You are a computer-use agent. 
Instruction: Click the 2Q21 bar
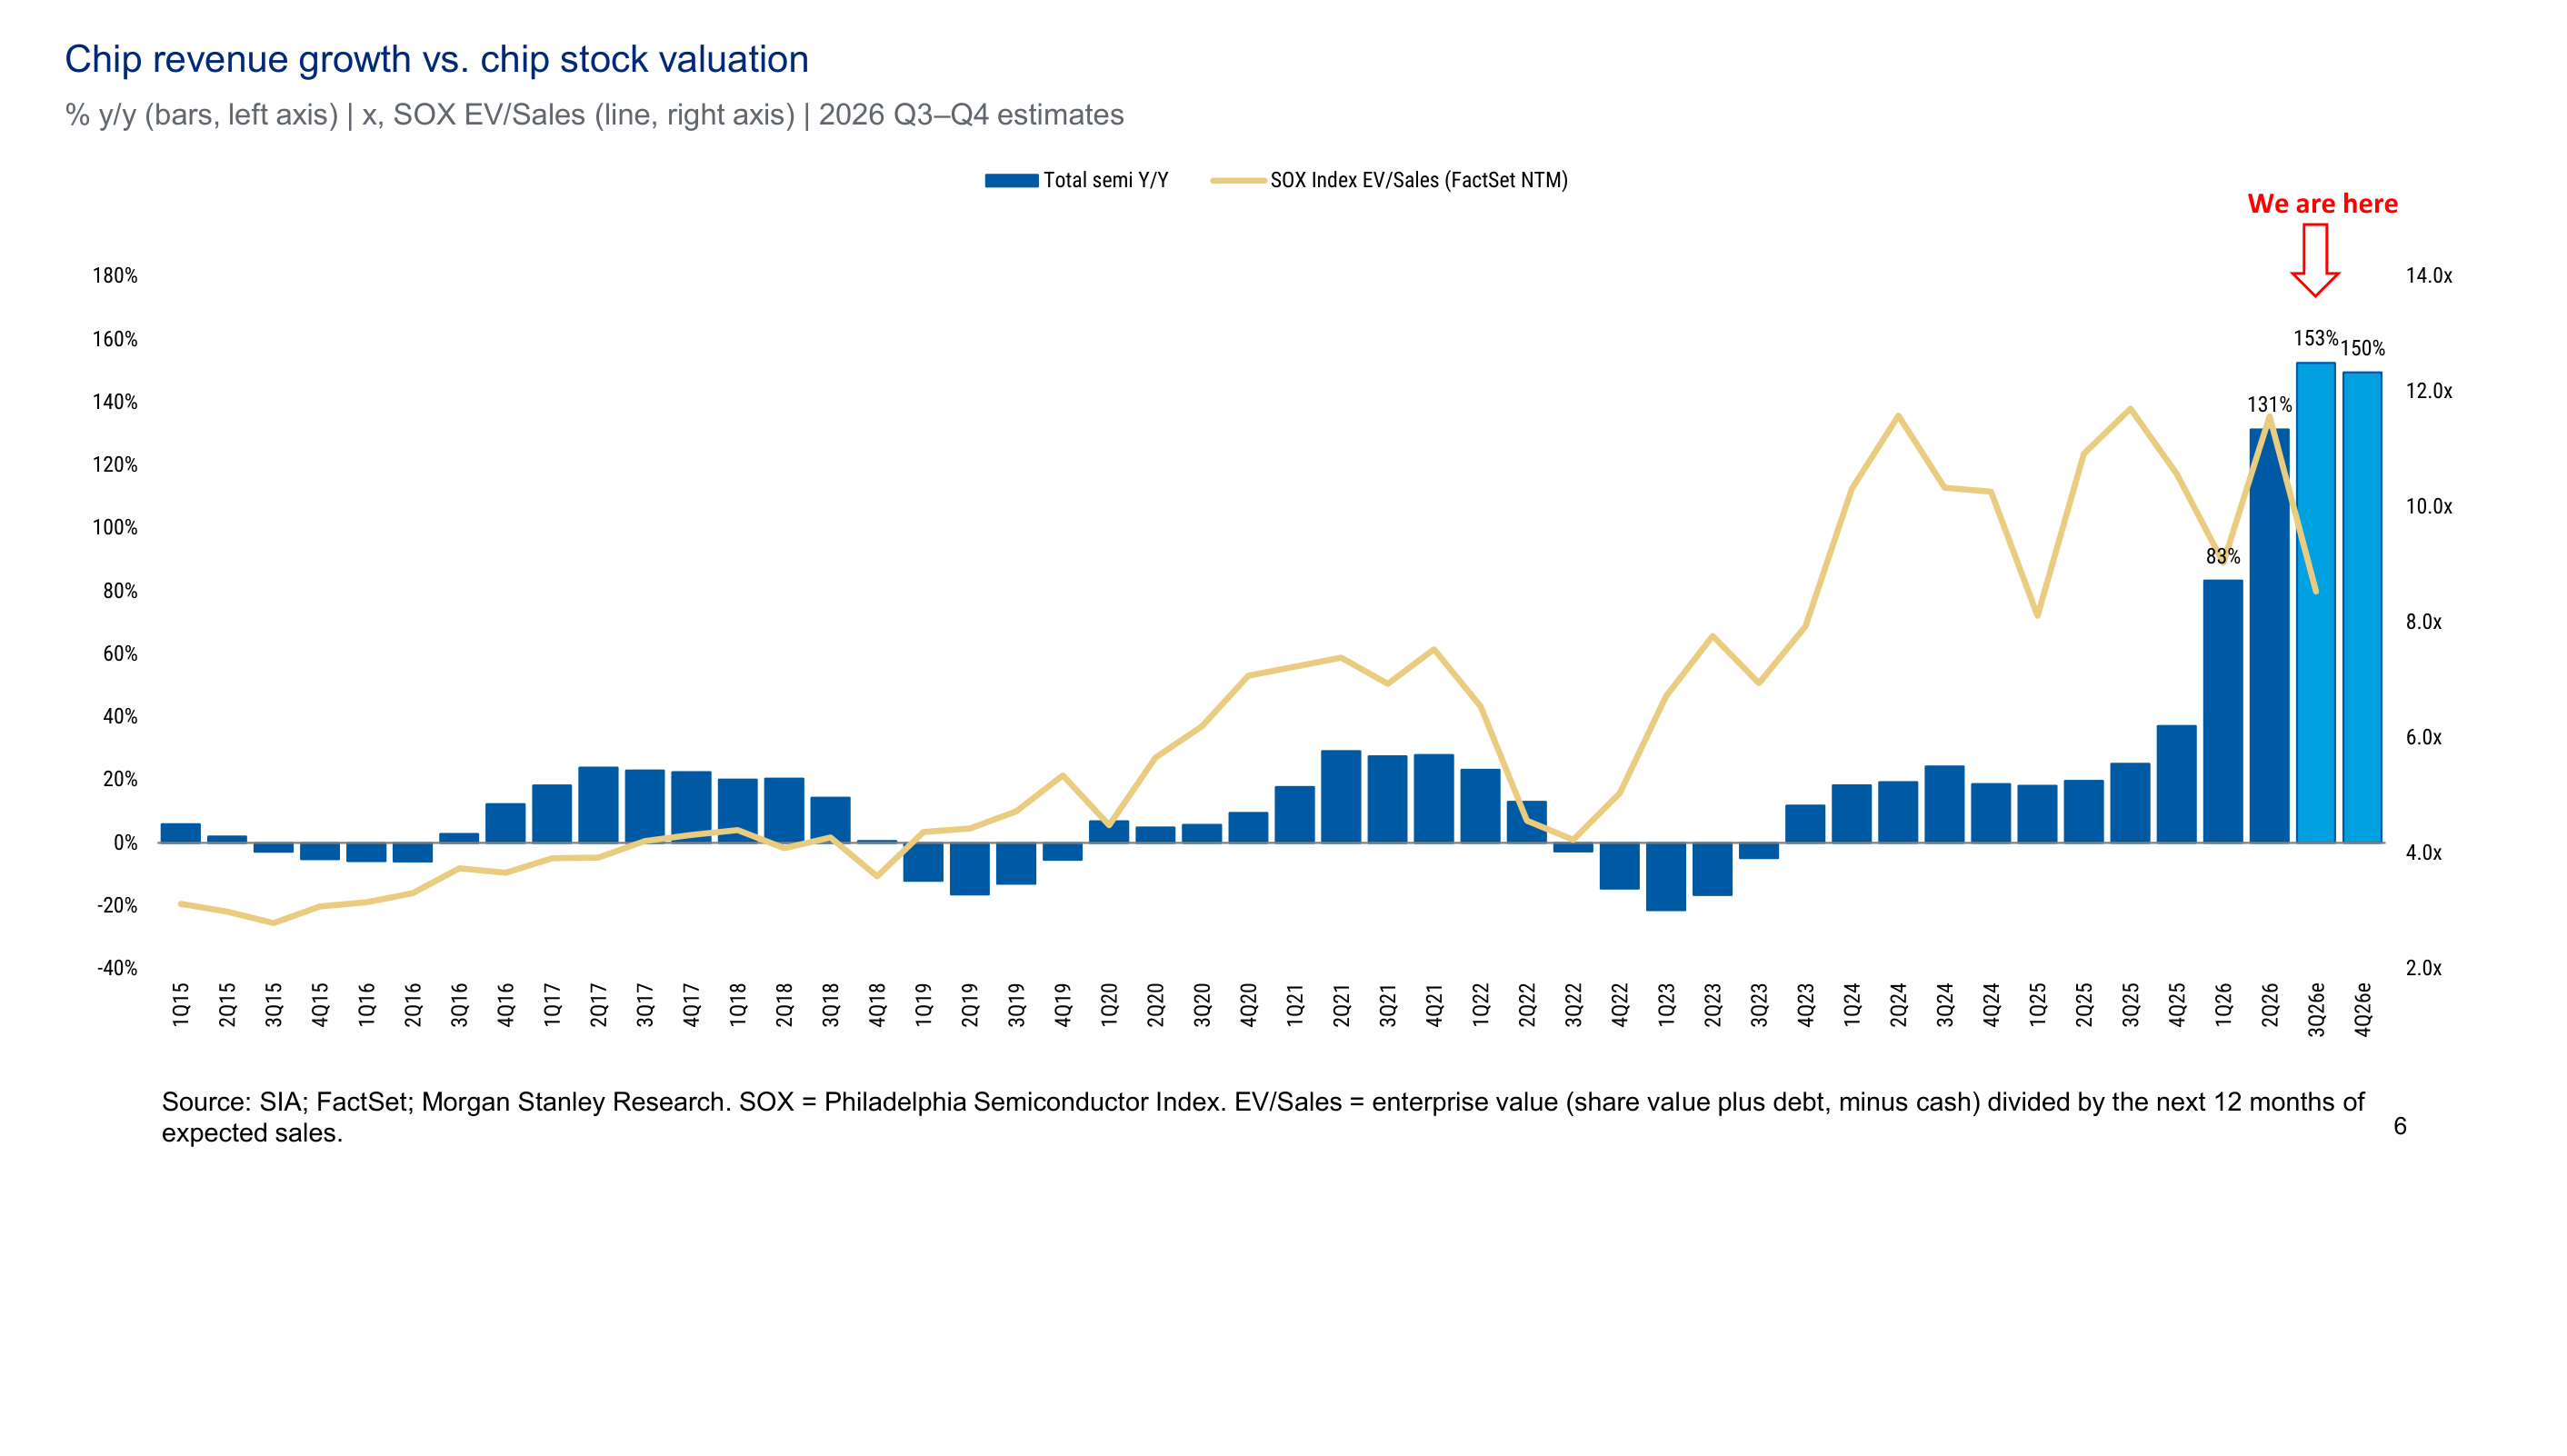tap(1341, 797)
